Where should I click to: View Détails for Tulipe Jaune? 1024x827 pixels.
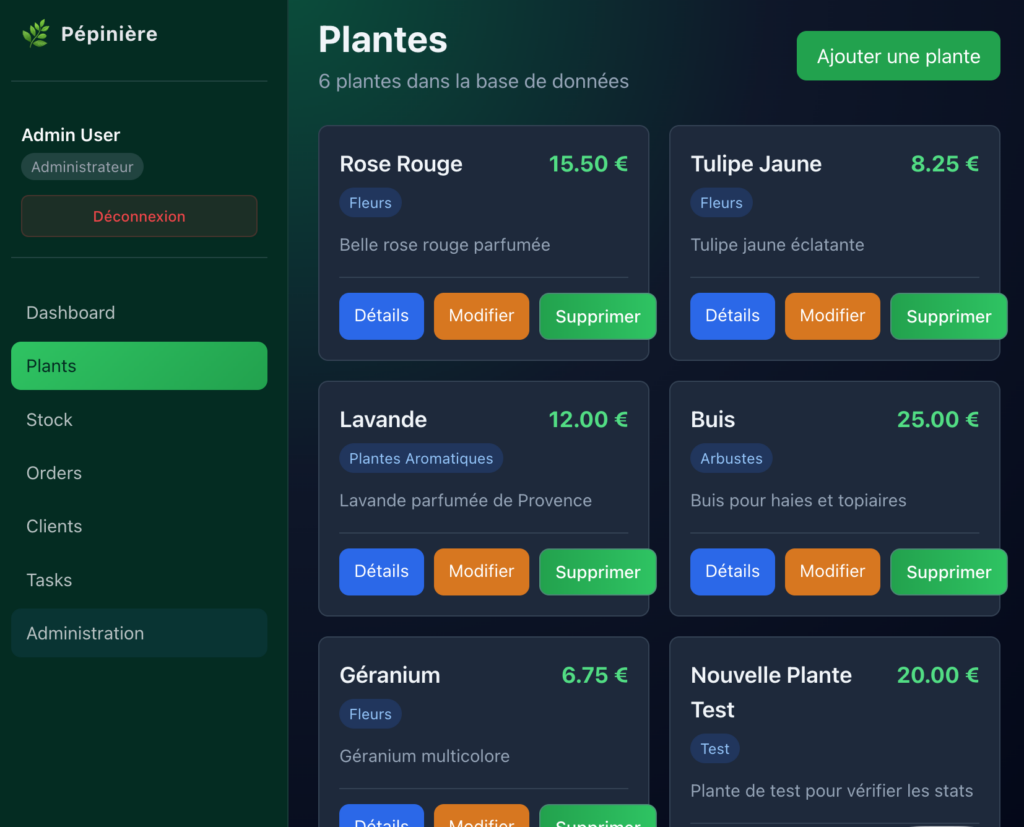click(x=733, y=316)
